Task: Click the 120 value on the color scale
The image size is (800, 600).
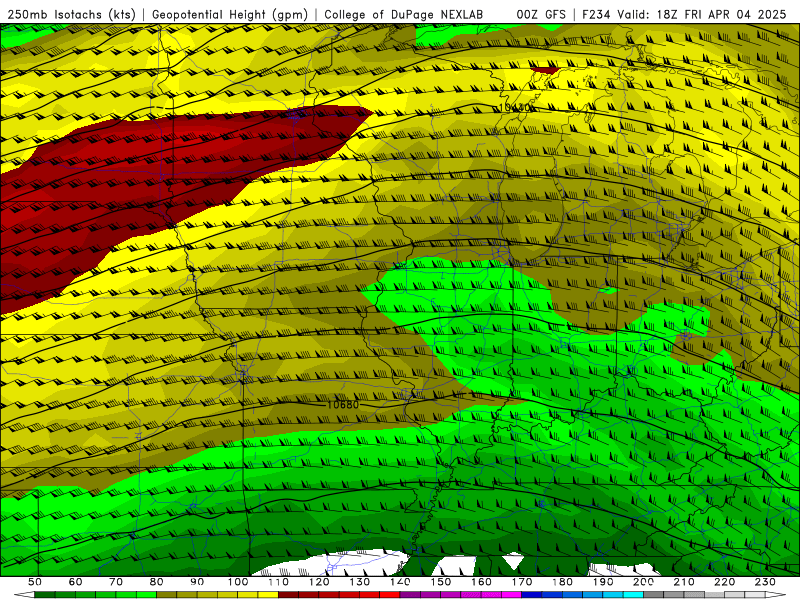Action: [319, 582]
